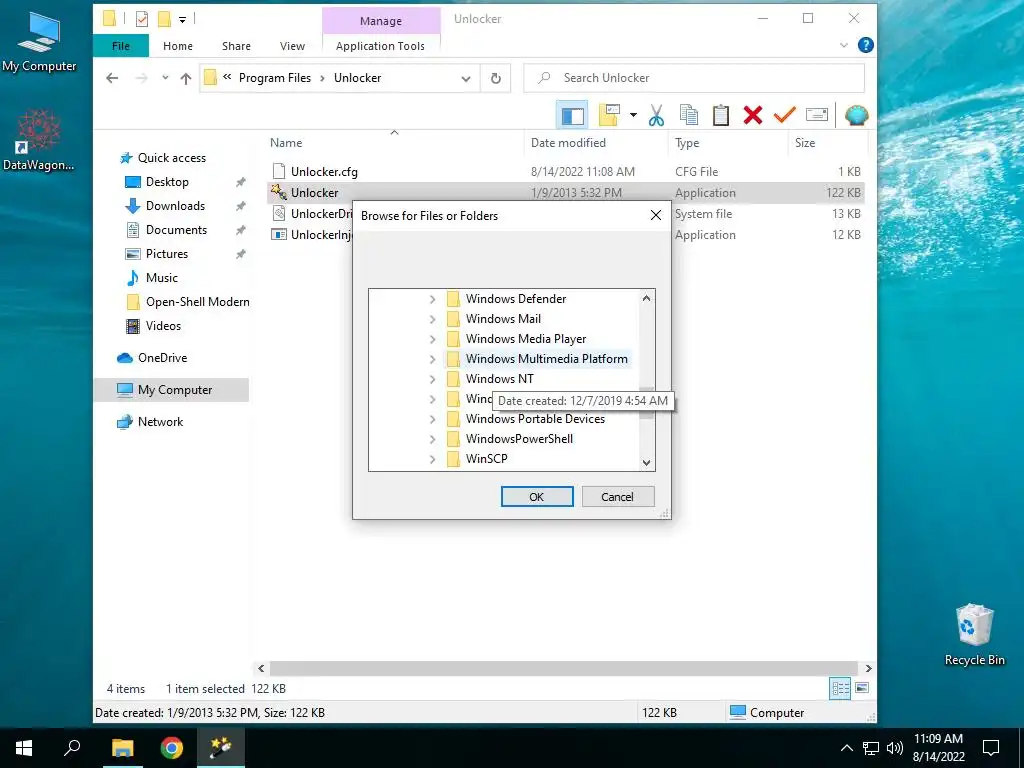The image size is (1024, 768).
Task: Select Downloads in Quick access
Action: click(x=175, y=206)
